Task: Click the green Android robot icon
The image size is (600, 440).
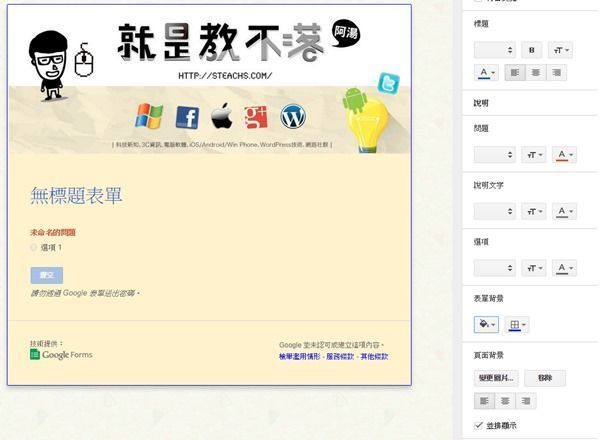Action: (x=355, y=99)
